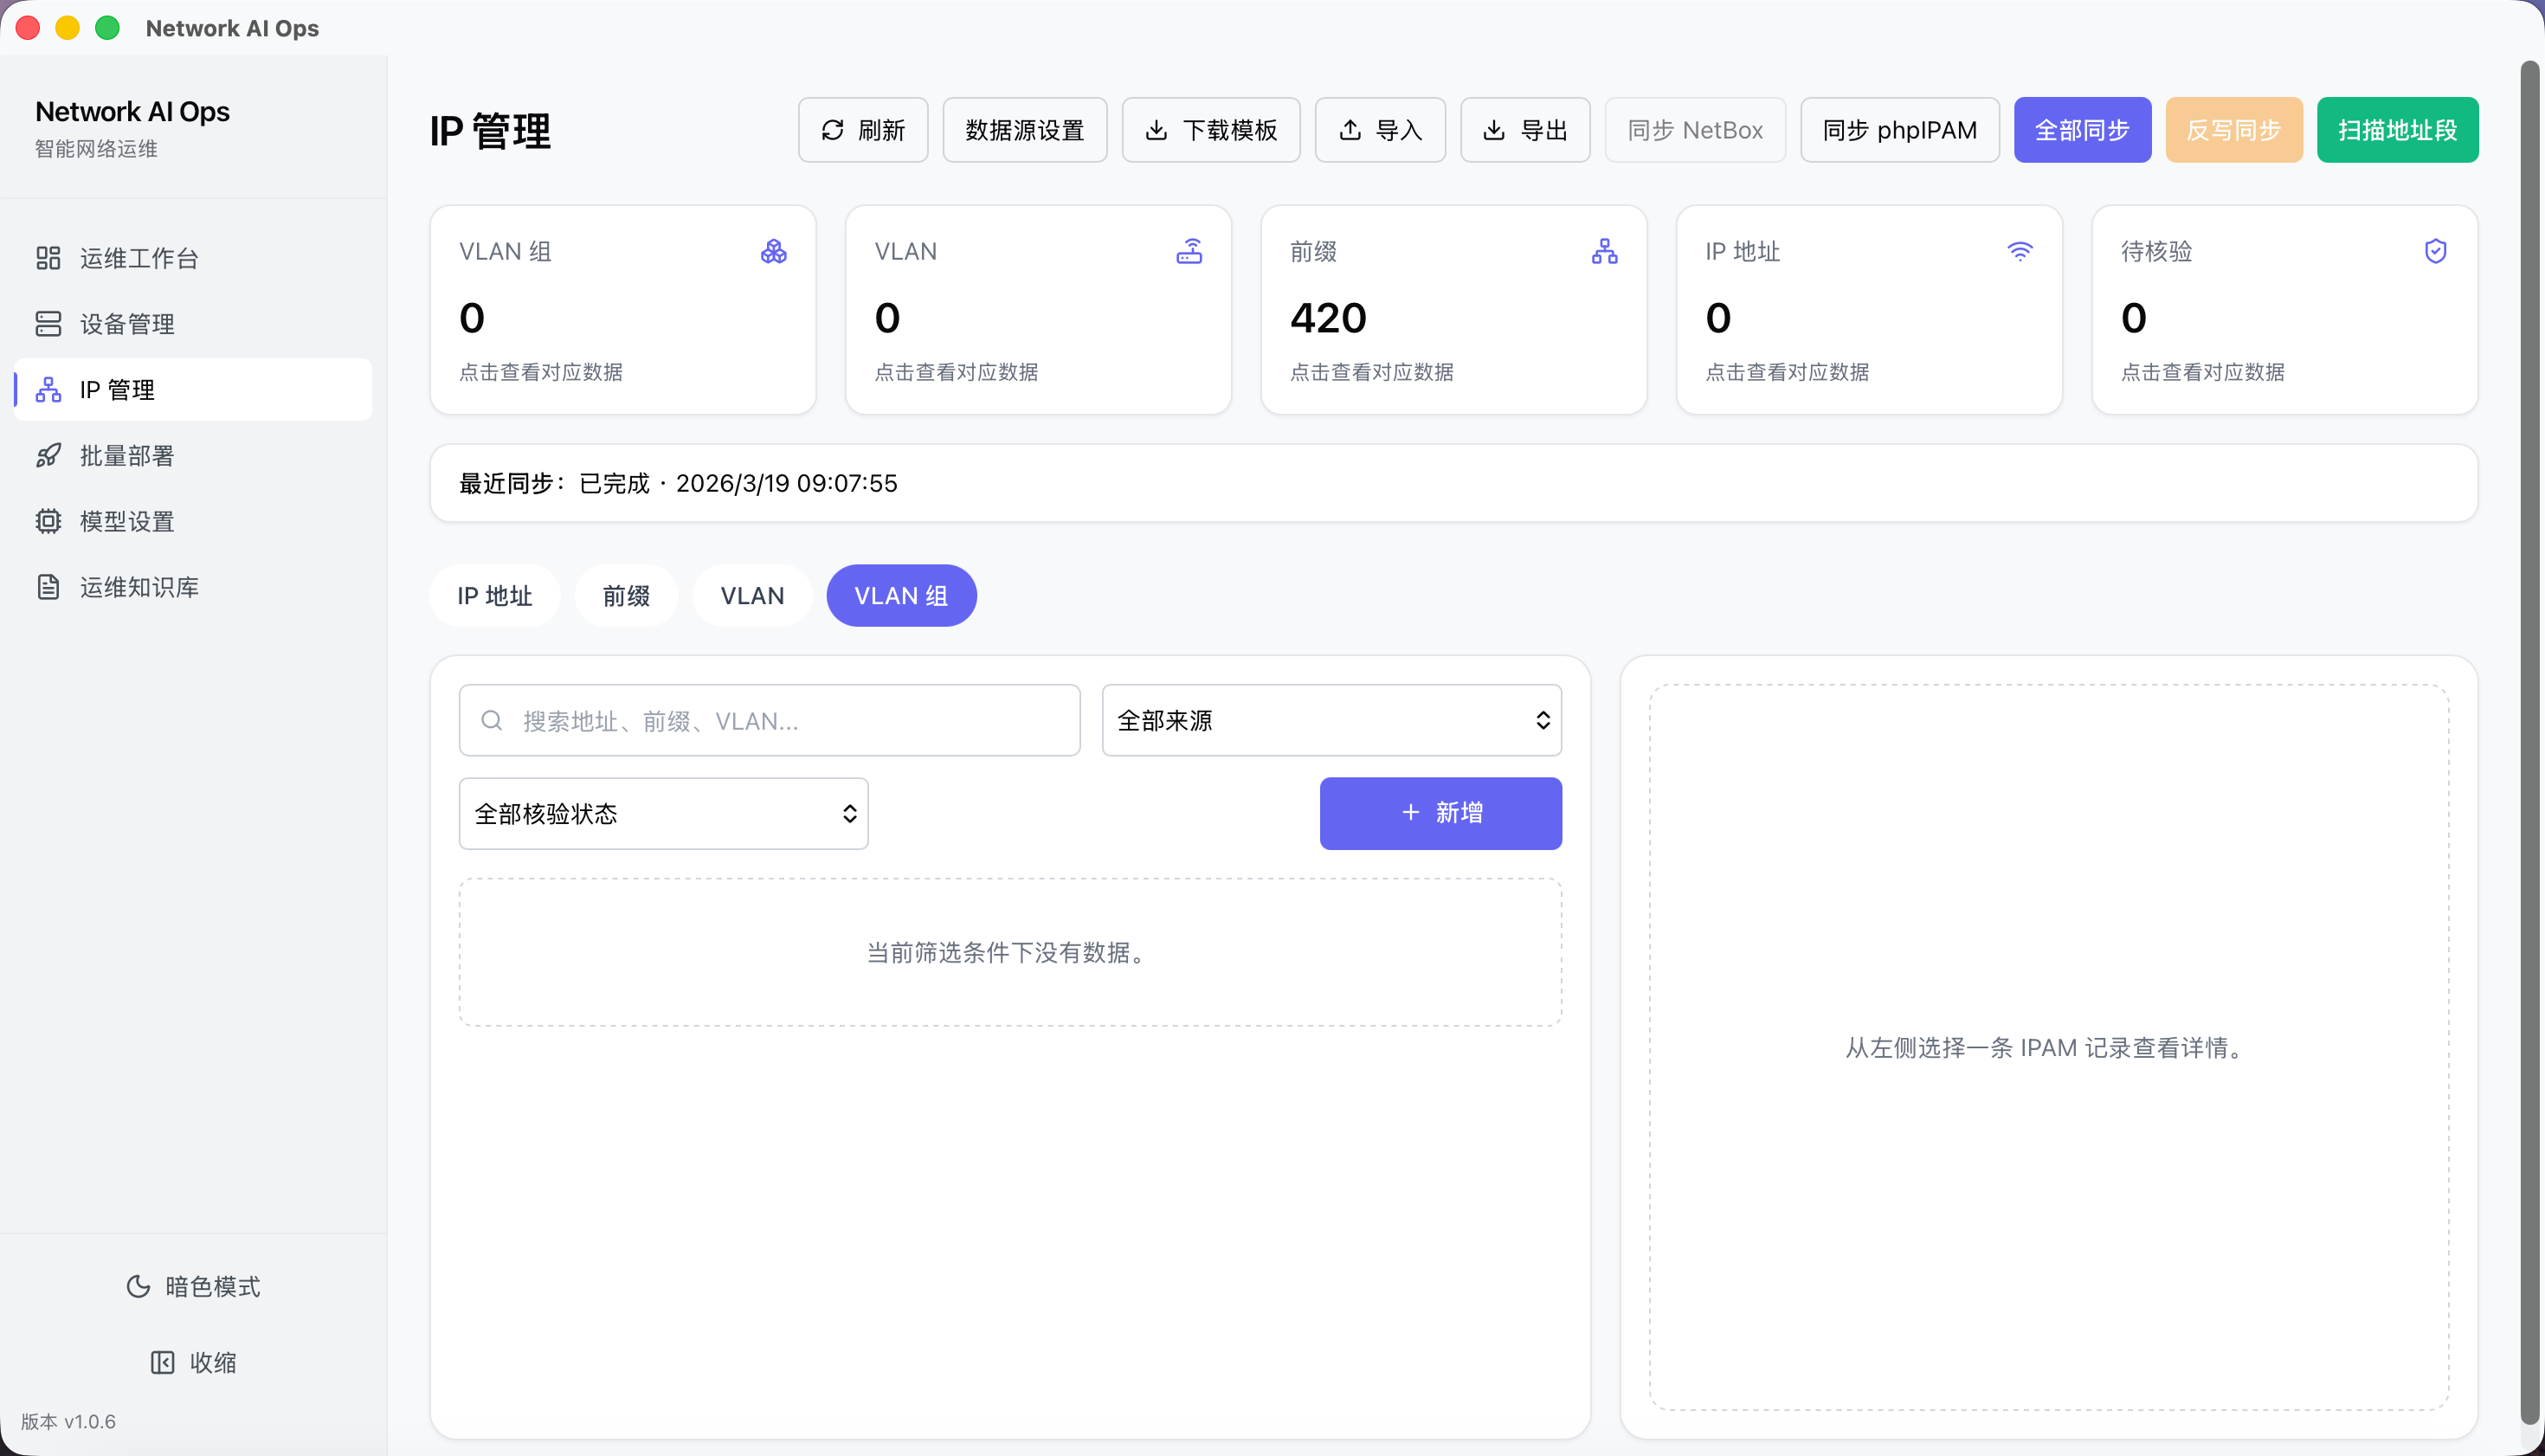Click the VLAN card router icon
Screen dimensions: 2545x1456
(x=1189, y=251)
